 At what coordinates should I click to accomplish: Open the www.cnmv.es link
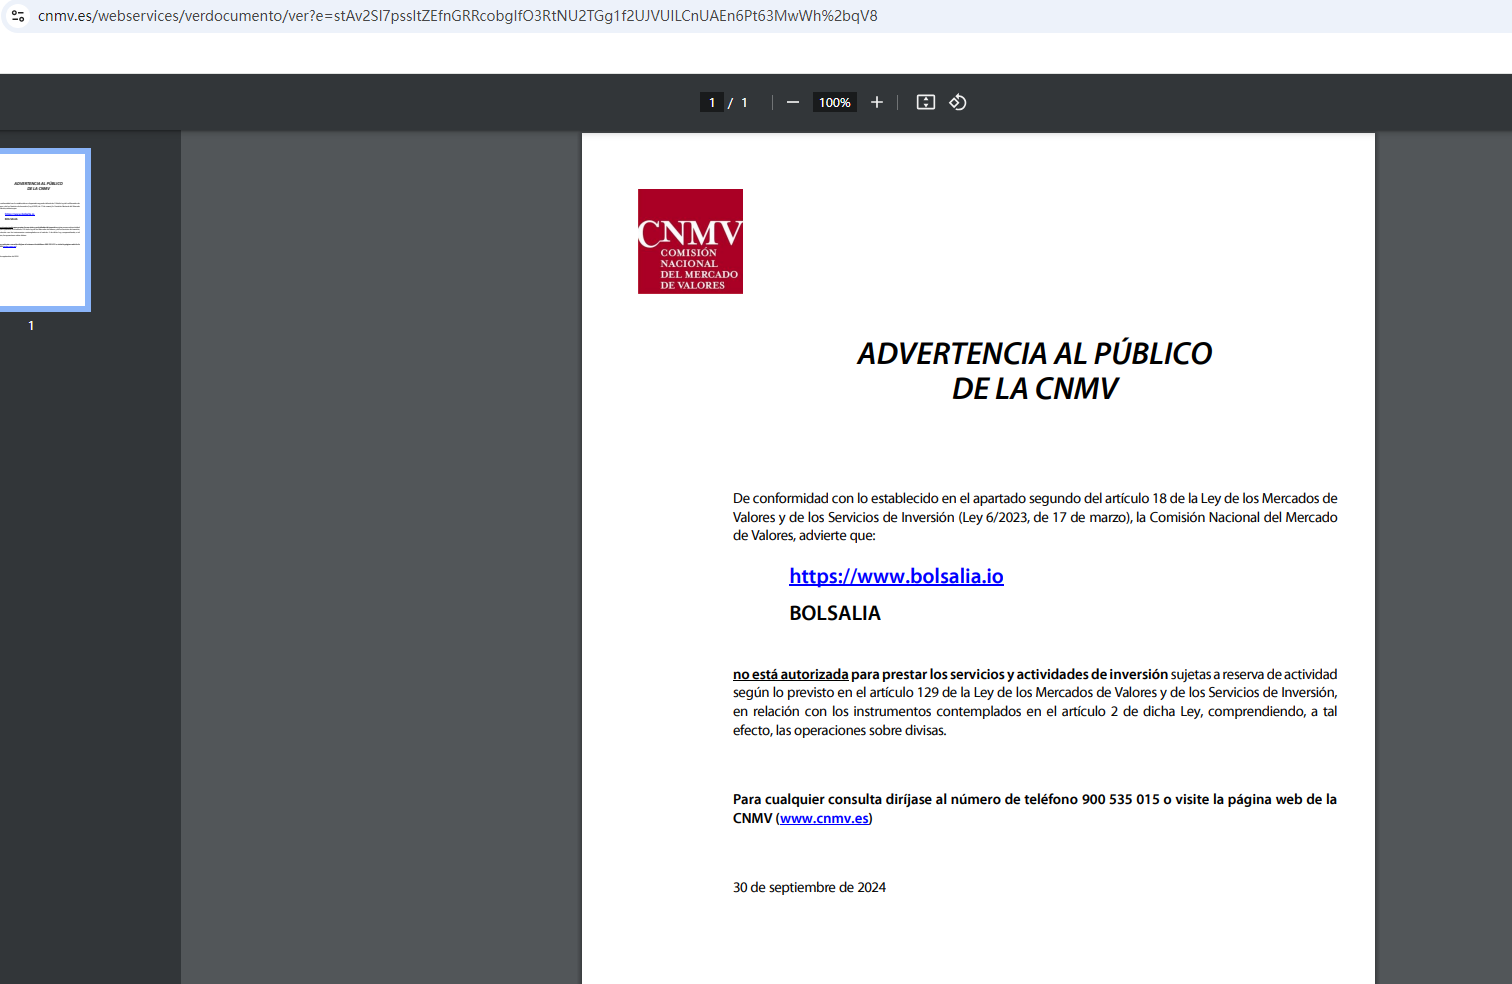click(824, 818)
